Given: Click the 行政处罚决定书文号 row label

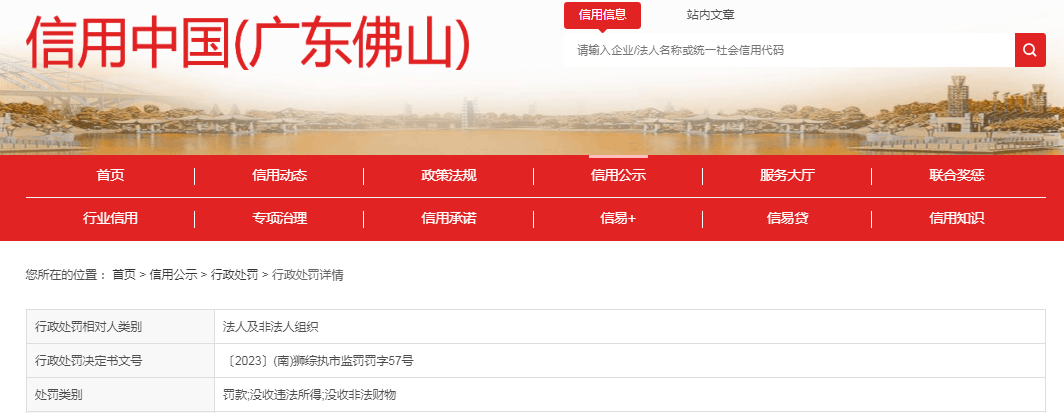Looking at the screenshot, I should tap(88, 361).
